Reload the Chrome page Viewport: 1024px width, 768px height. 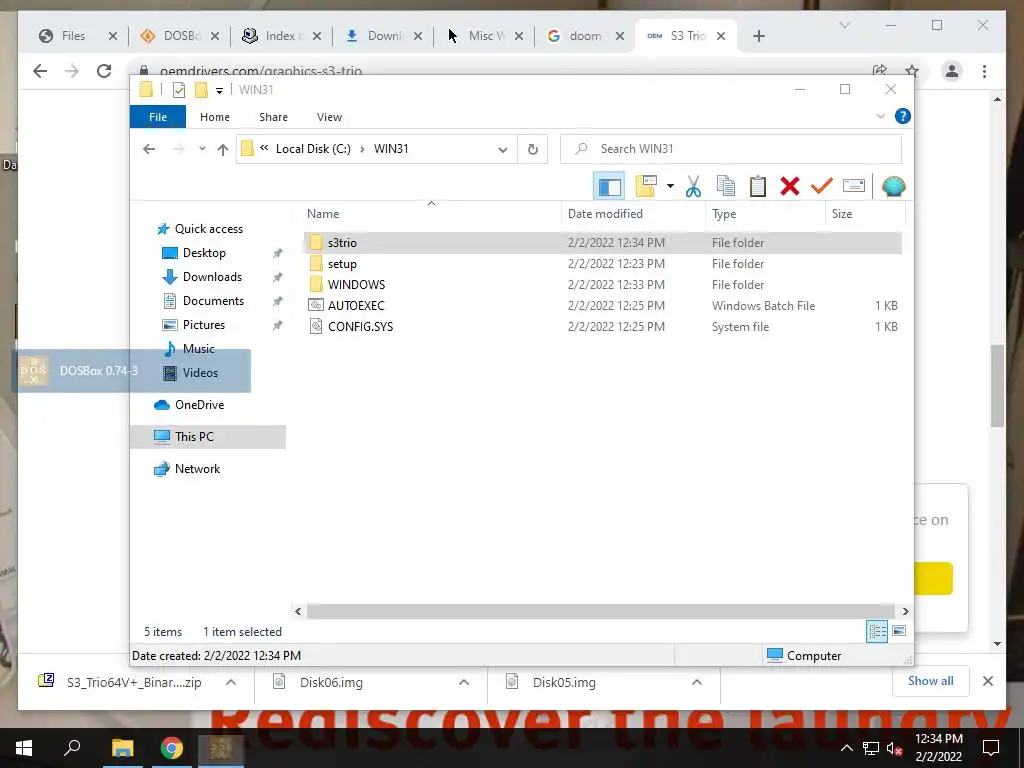pyautogui.click(x=104, y=71)
